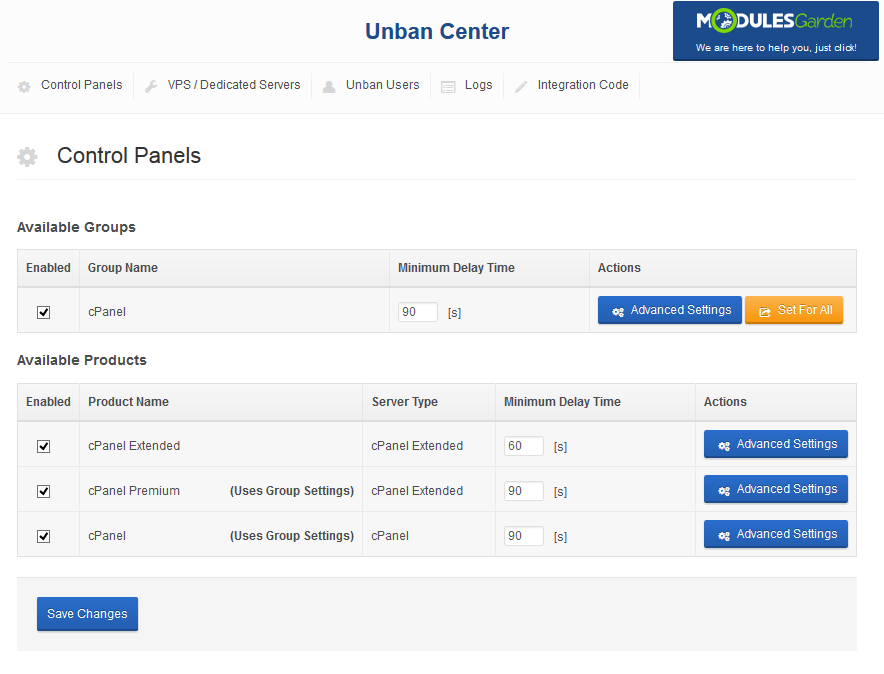The height and width of the screenshot is (674, 884).
Task: Click the ModulesGarden logo banner
Action: pyautogui.click(x=776, y=31)
